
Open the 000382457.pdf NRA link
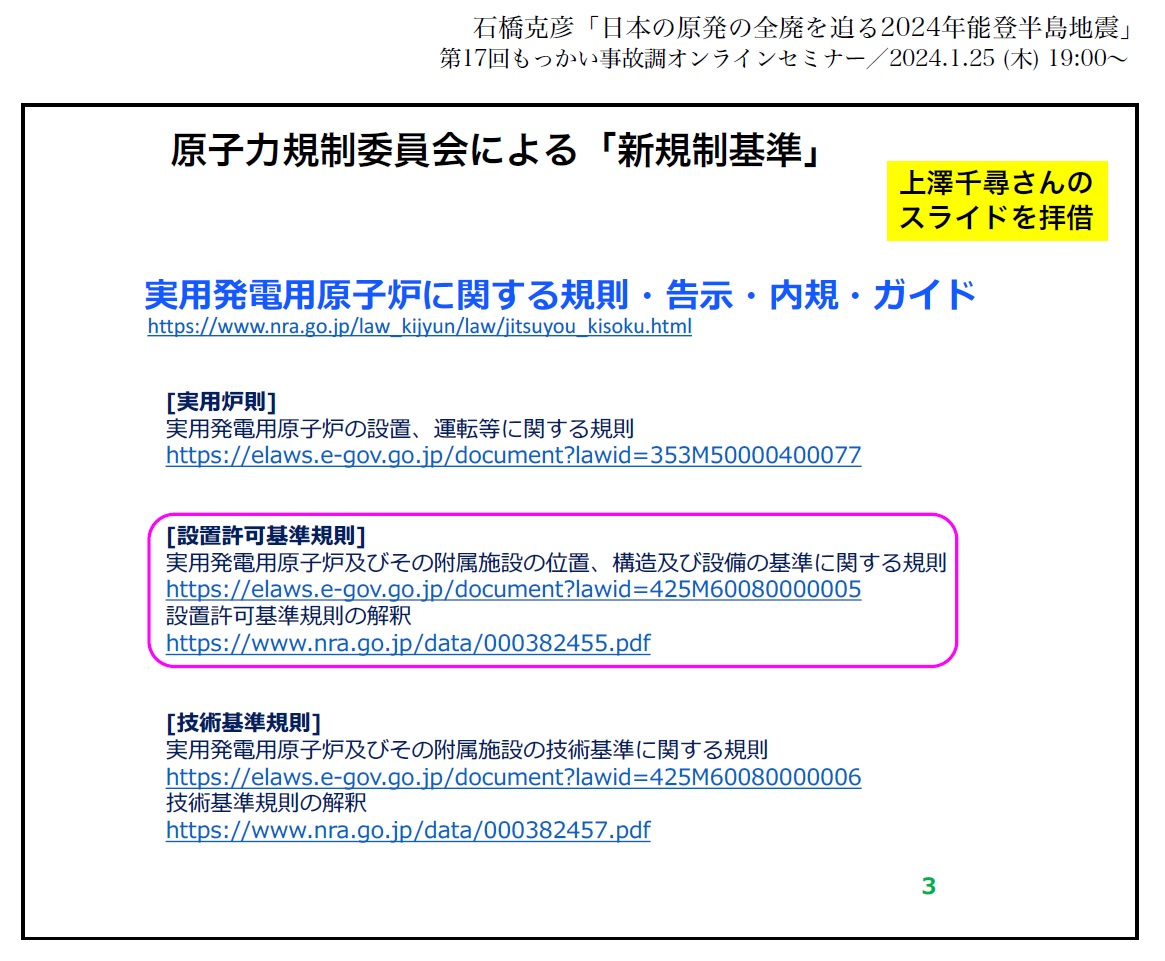tap(408, 830)
